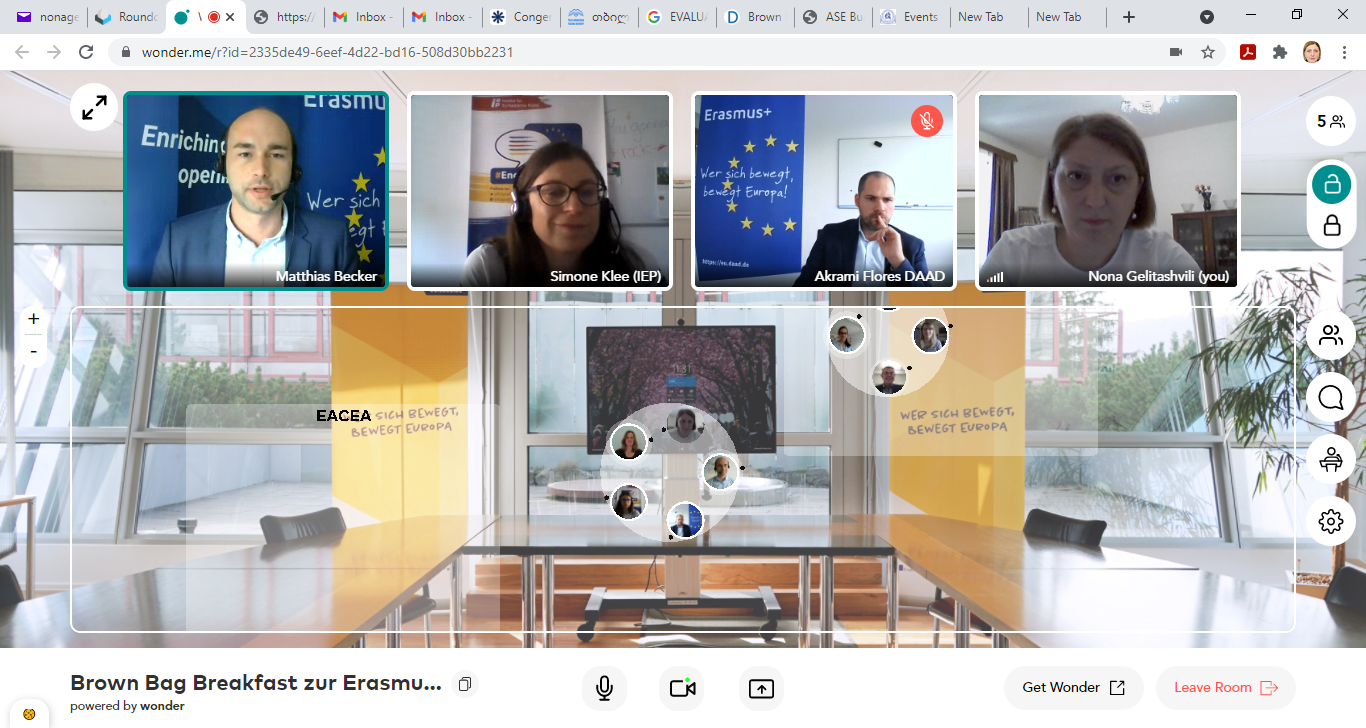Viewport: 1366px width, 728px height.
Task: Click the powered by wonder text
Action: 127,706
